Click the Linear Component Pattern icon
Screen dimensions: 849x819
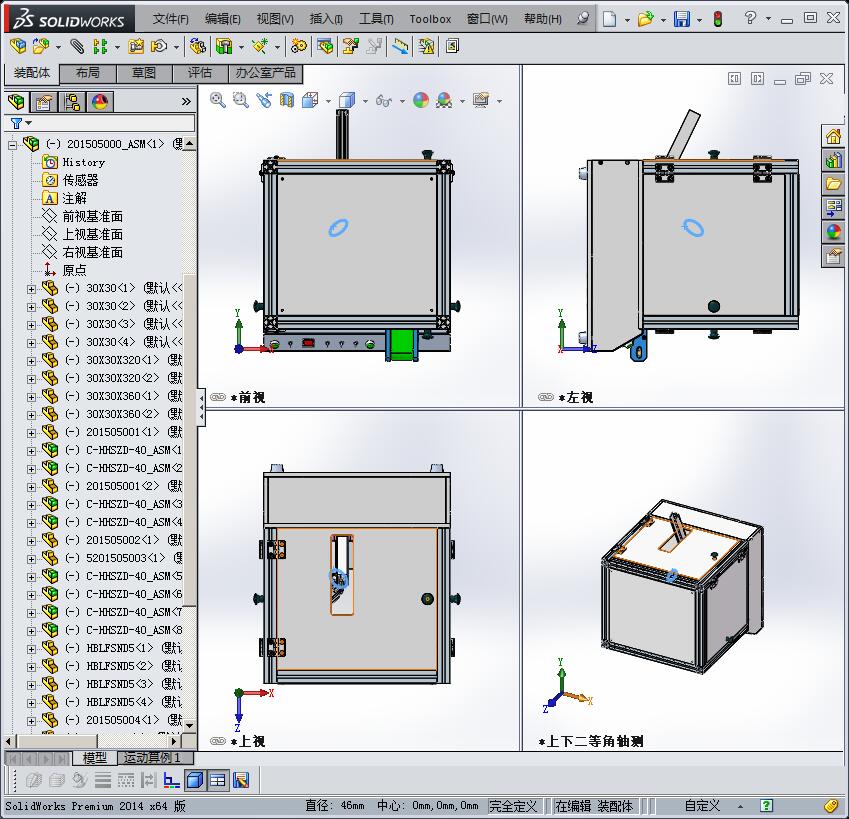coord(101,47)
